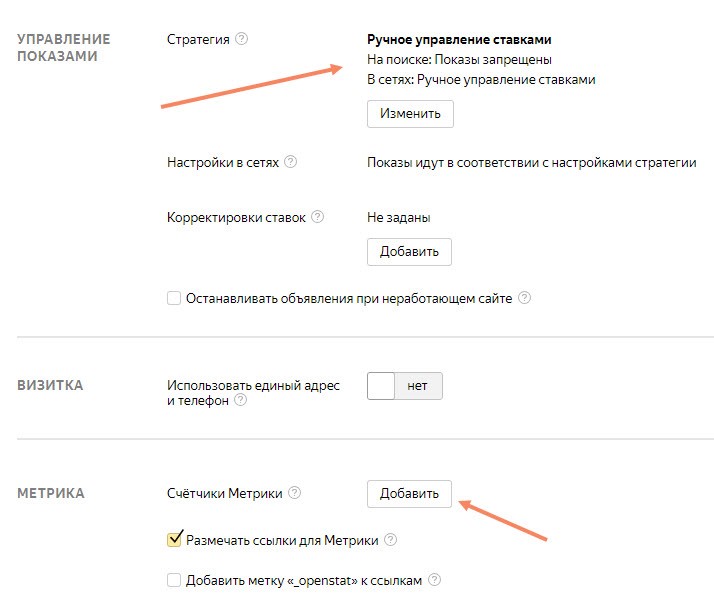
Task: Tick the Добавить метку «_openstat» checkbox
Action: [174, 580]
